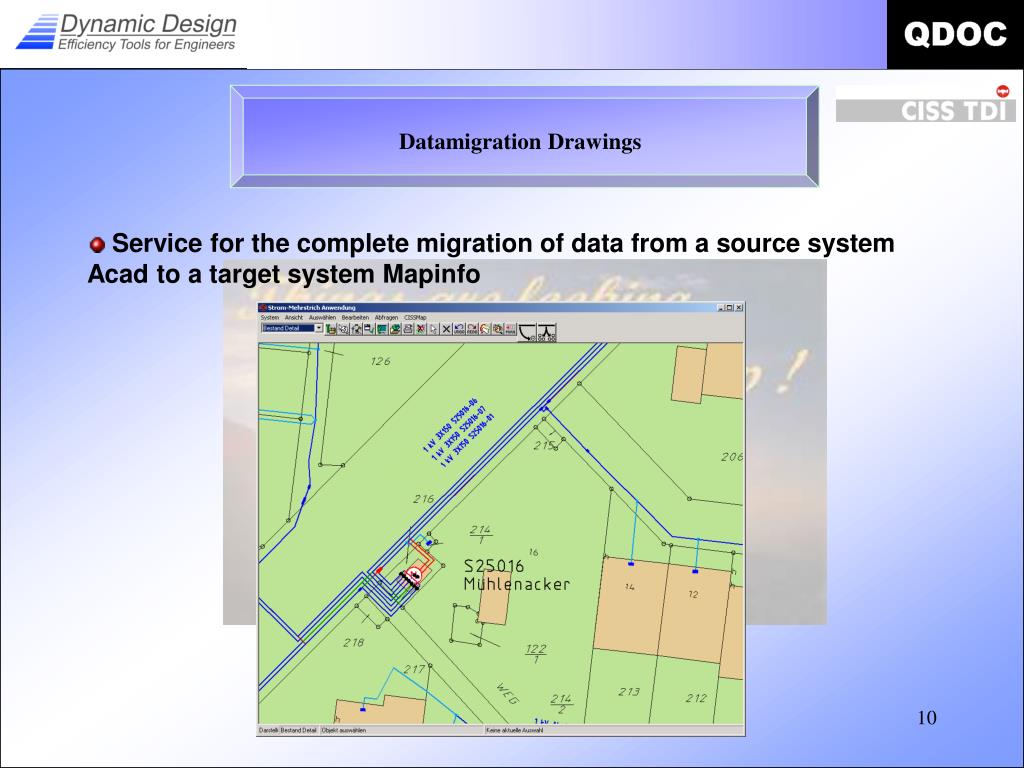Click parcel number 126 on the map
The image size is (1024, 768).
click(380, 360)
